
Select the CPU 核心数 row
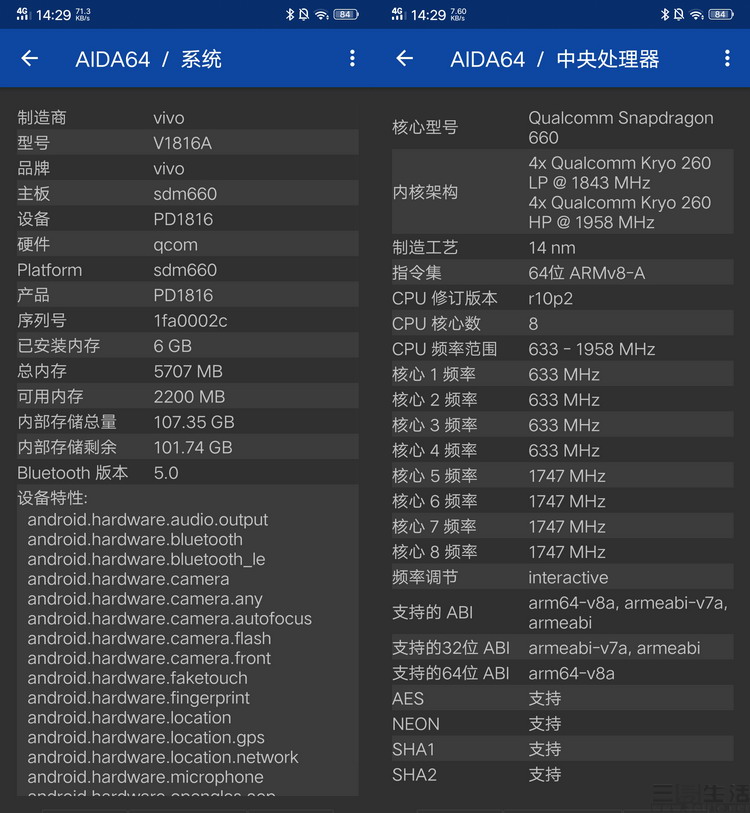562,323
